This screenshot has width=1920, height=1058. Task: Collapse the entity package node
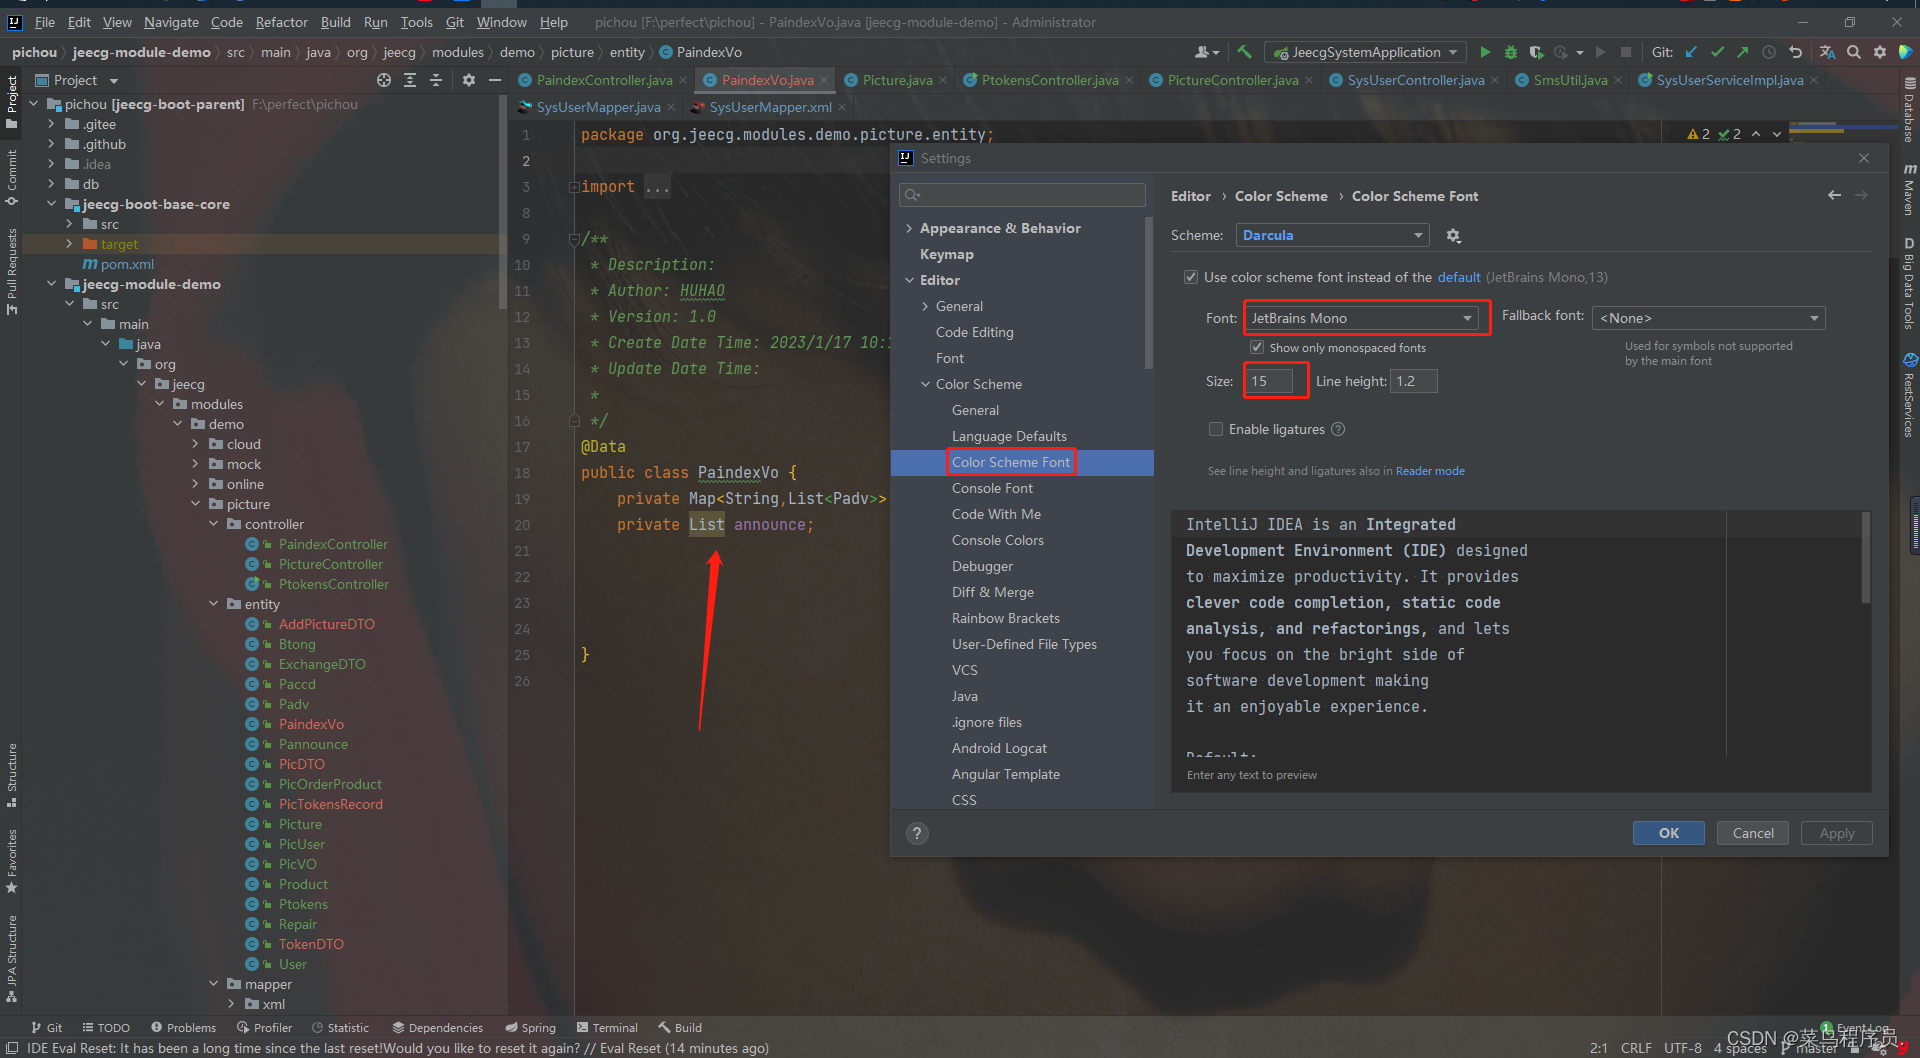coord(213,604)
